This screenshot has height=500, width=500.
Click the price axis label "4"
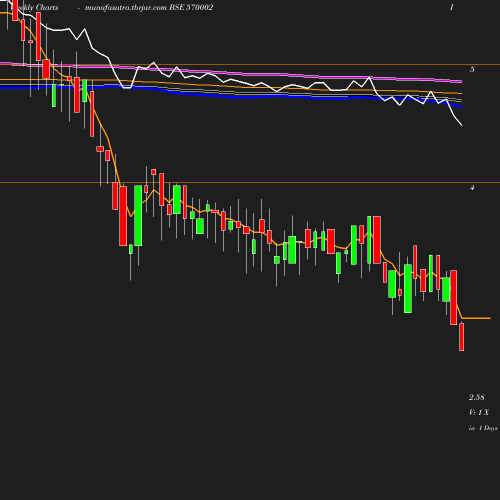click(x=472, y=188)
